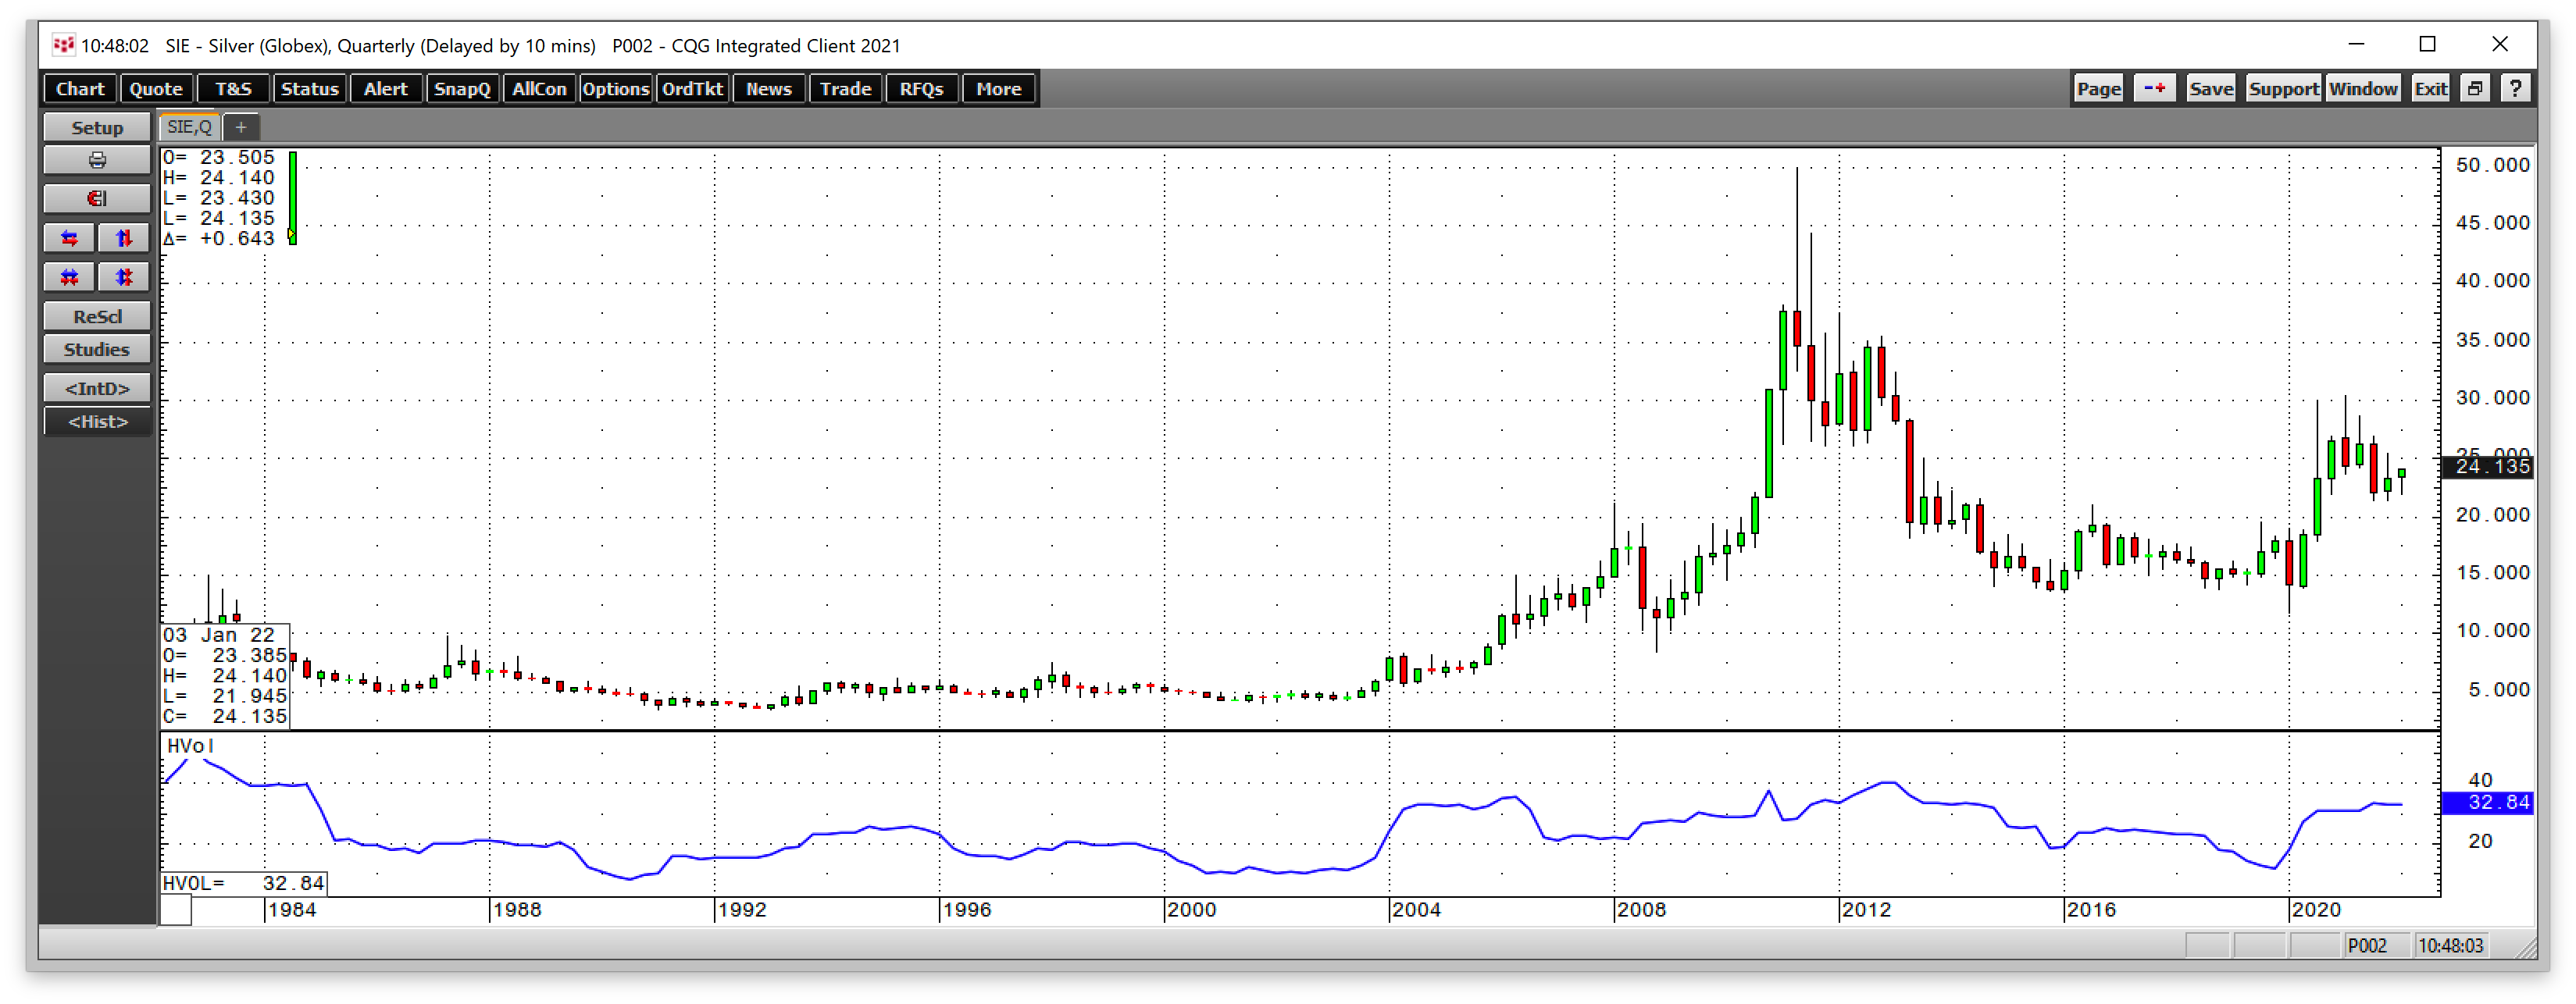
Task: Open the Options button
Action: click(x=615, y=89)
